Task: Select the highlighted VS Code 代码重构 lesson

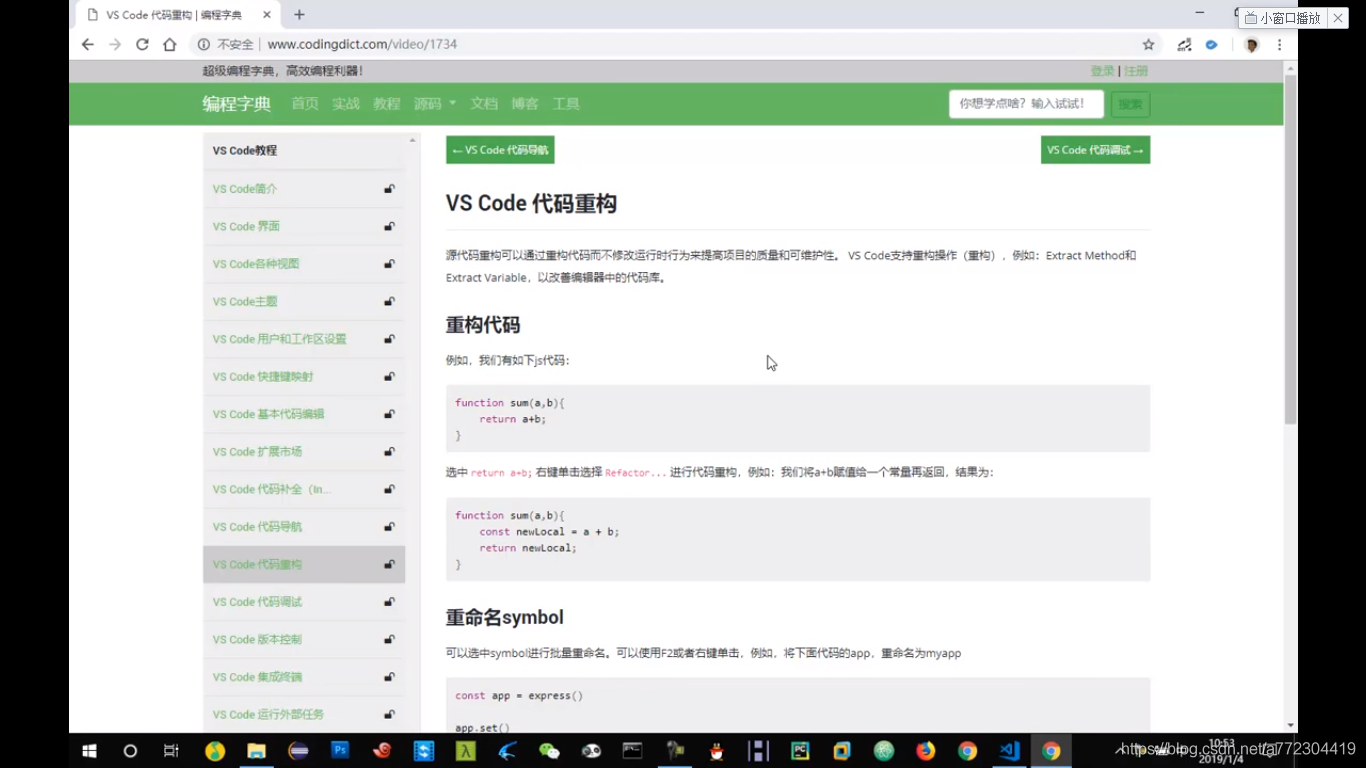Action: 304,565
